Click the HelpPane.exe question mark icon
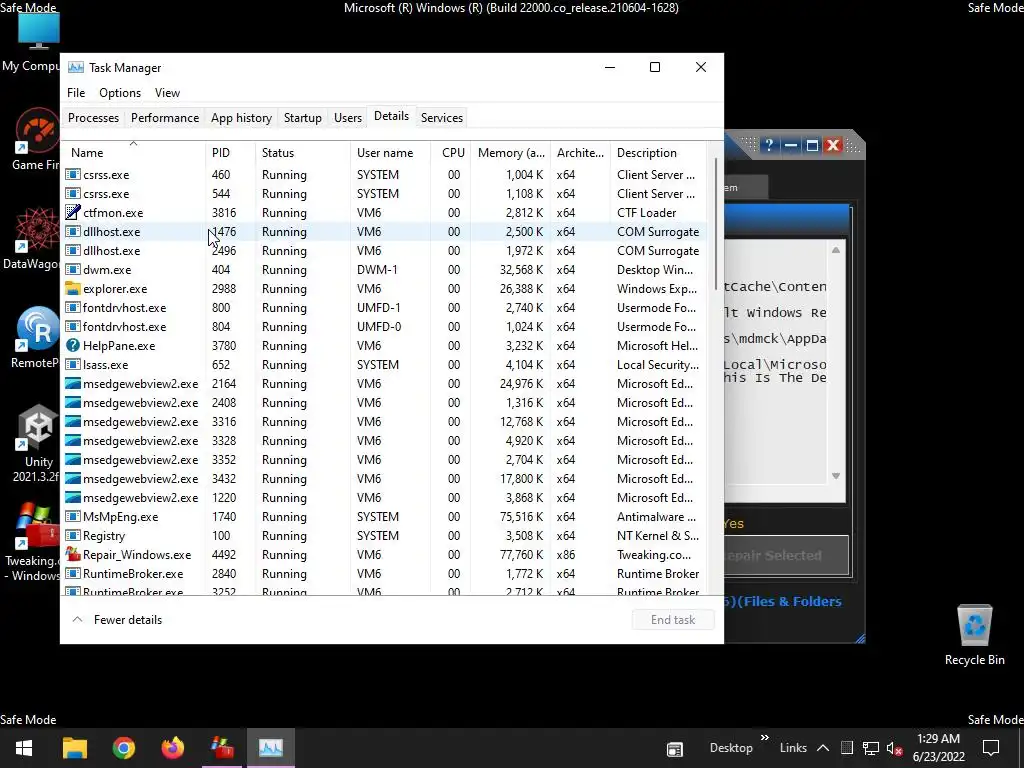This screenshot has width=1024, height=768. tap(73, 345)
